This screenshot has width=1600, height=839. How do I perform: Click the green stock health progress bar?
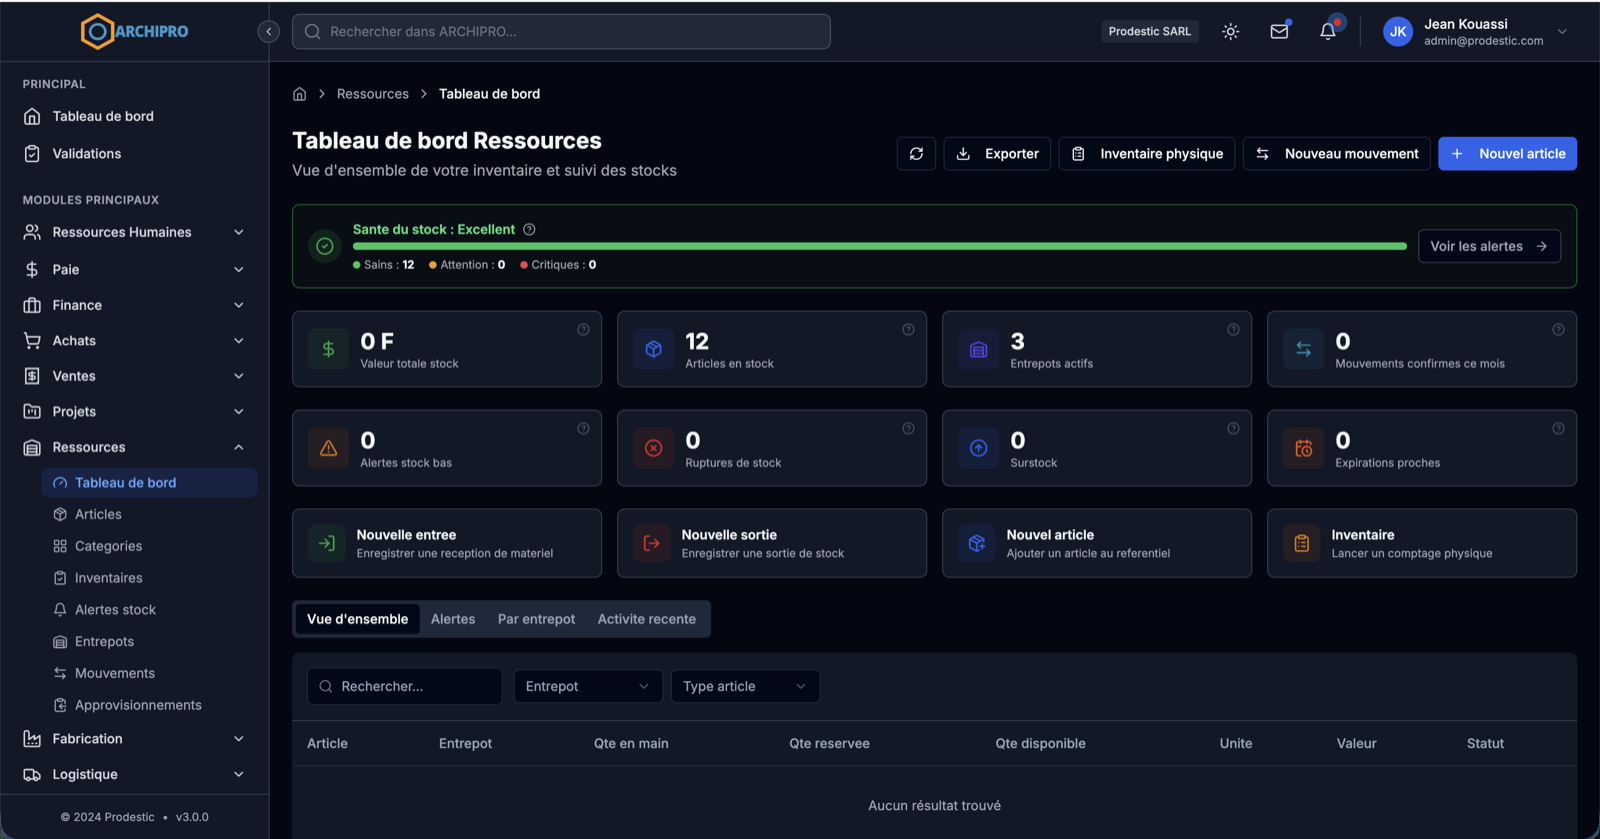[x=880, y=246]
